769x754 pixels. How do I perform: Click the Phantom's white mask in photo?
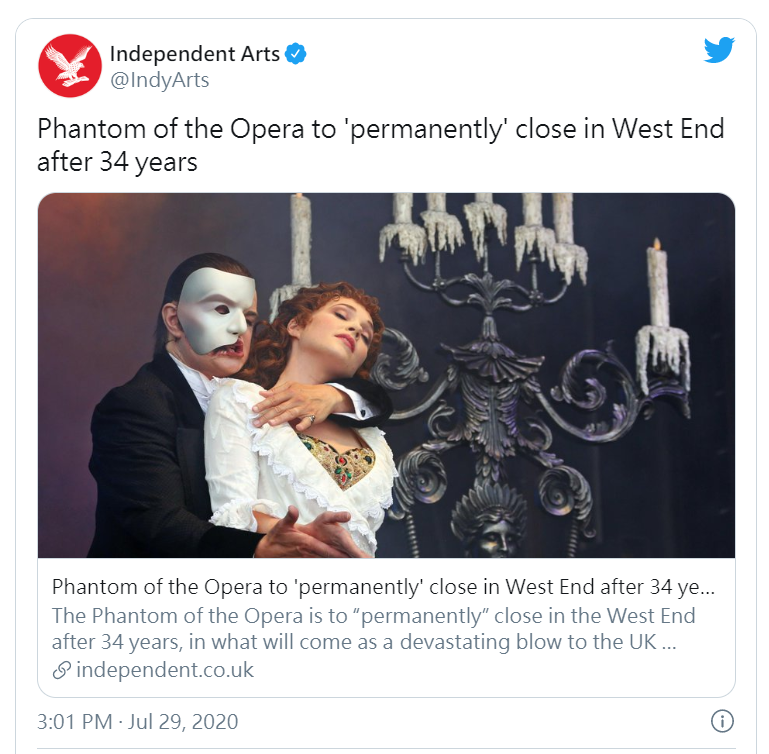pos(215,310)
